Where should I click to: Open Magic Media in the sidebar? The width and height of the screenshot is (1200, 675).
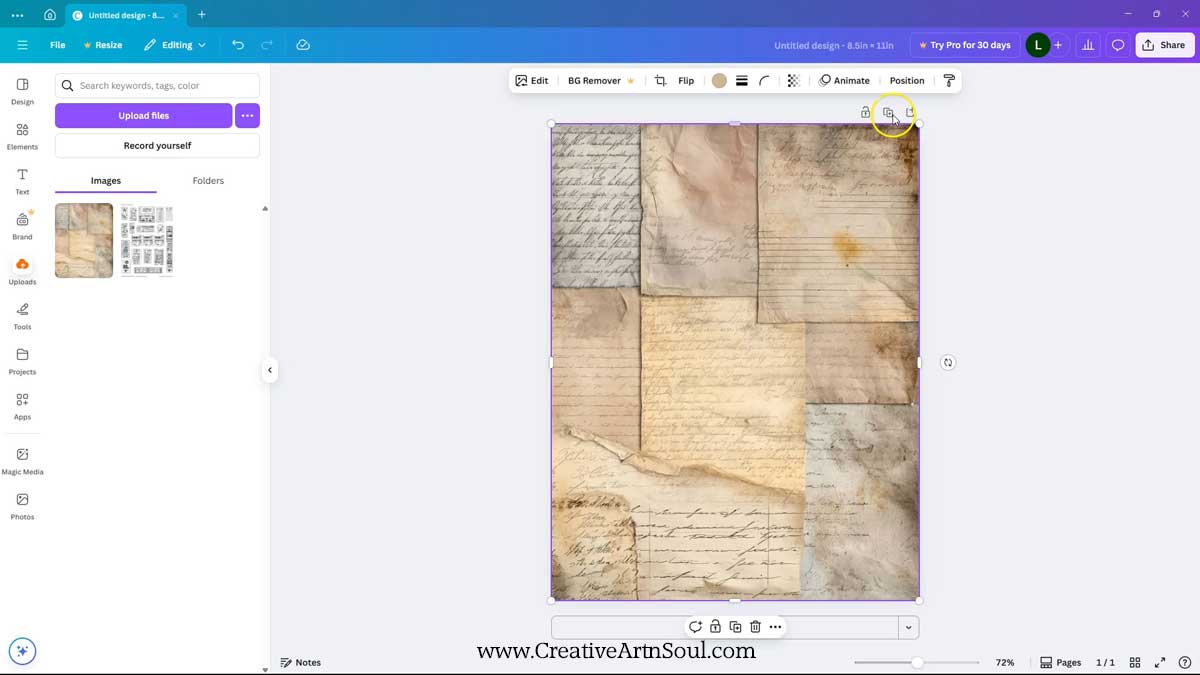coord(22,460)
